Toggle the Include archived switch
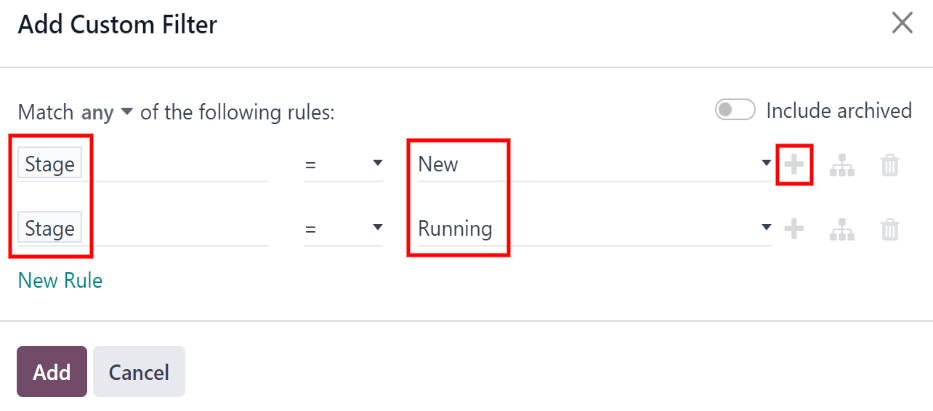The height and width of the screenshot is (411, 933). (x=735, y=110)
